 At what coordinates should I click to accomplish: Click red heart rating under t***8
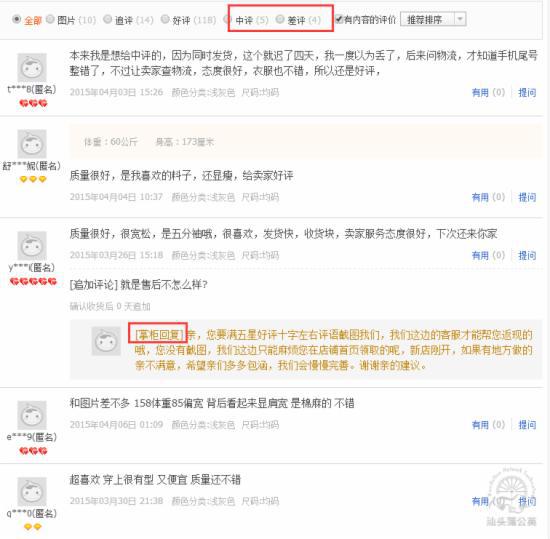coord(33,103)
